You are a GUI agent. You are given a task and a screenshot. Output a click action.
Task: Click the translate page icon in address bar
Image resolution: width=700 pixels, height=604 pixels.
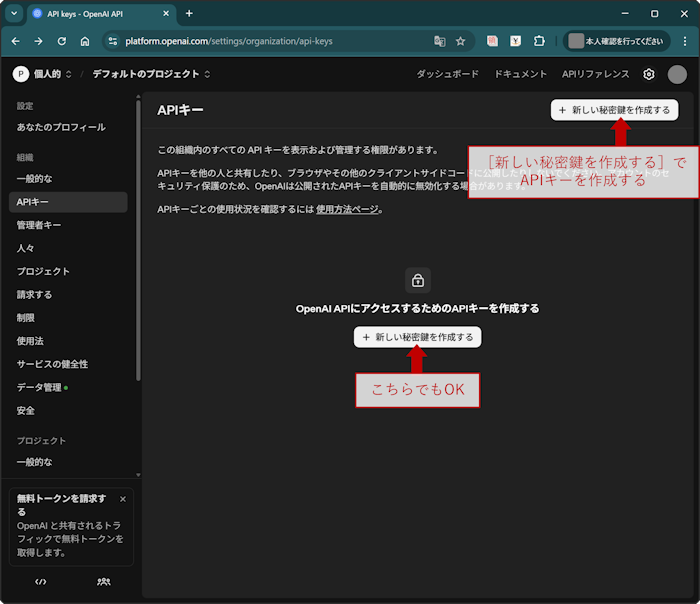[439, 41]
